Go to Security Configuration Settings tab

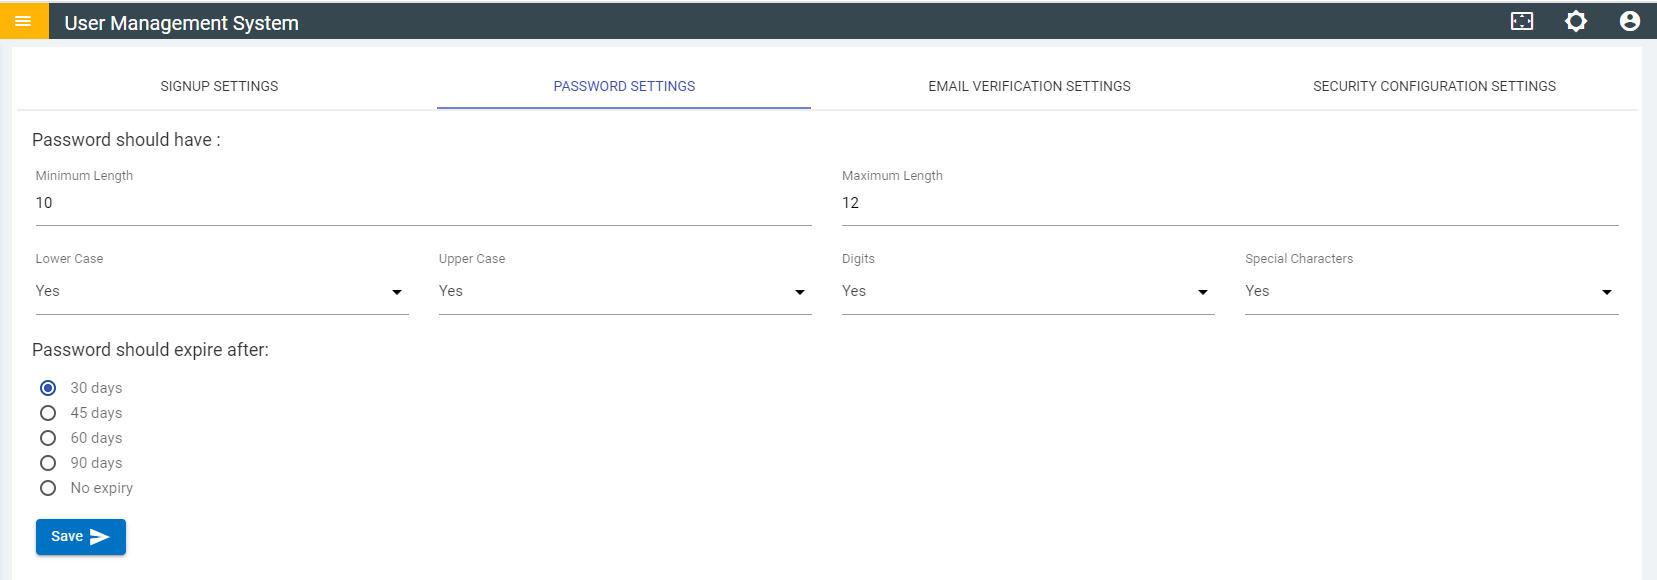[1434, 86]
